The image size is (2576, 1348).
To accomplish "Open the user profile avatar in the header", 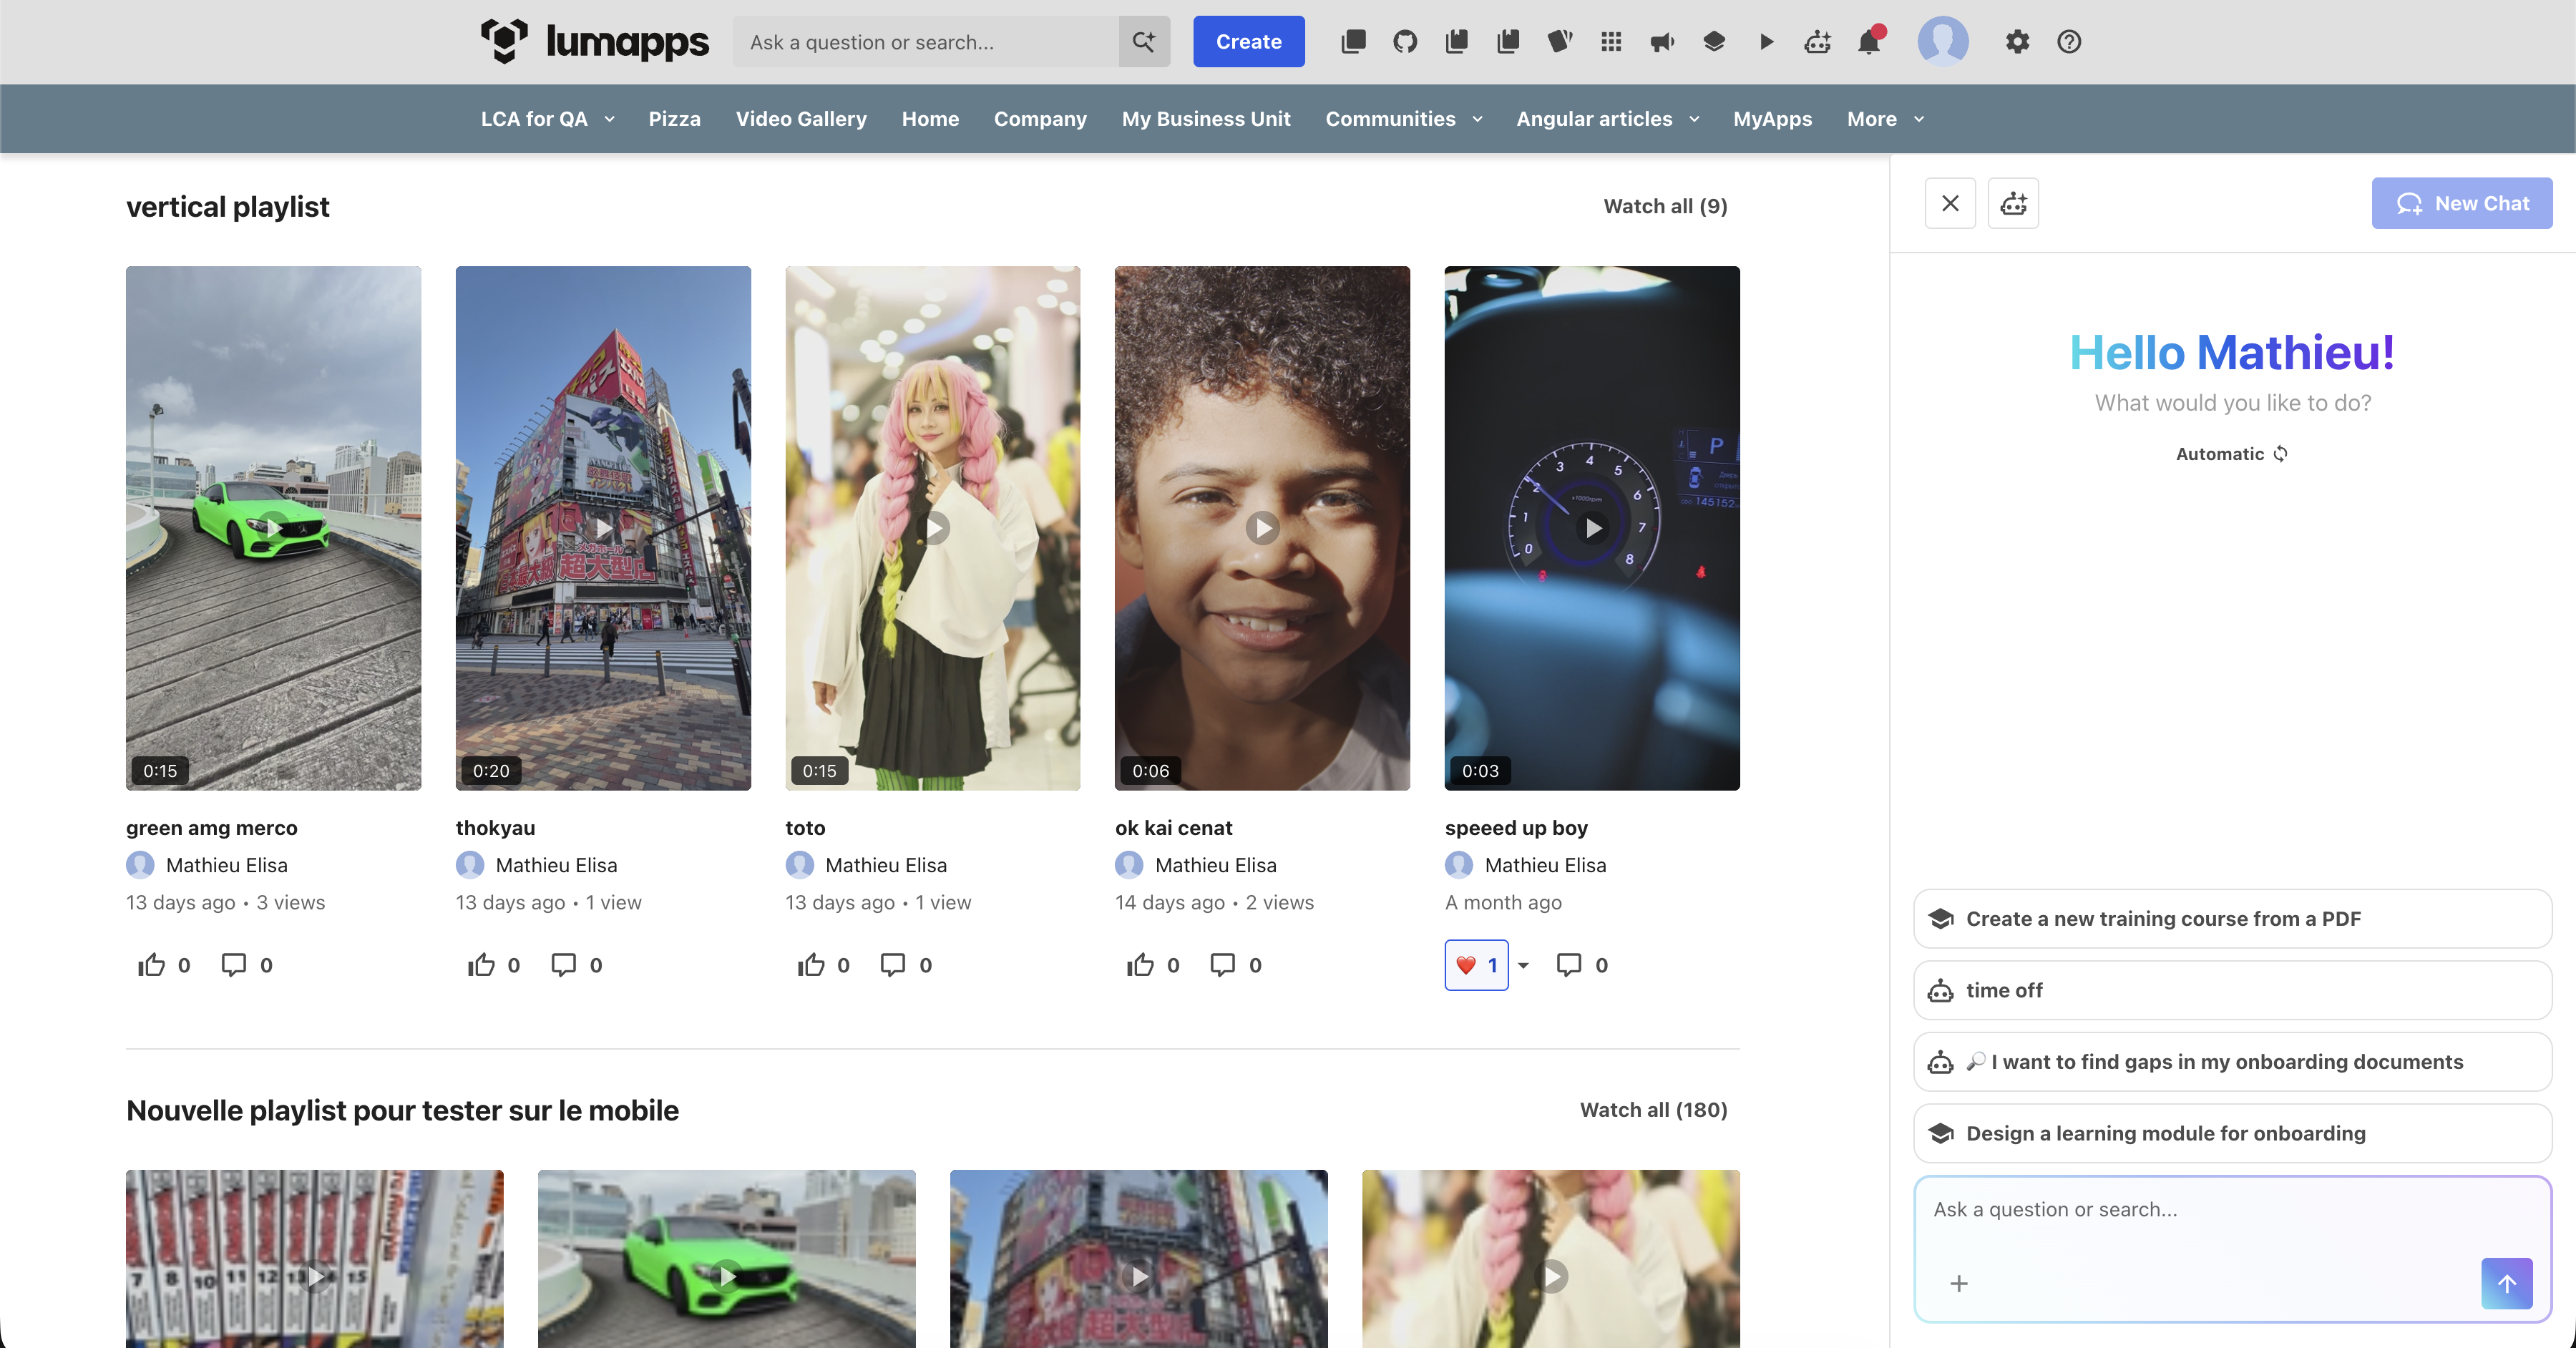I will tap(1943, 42).
